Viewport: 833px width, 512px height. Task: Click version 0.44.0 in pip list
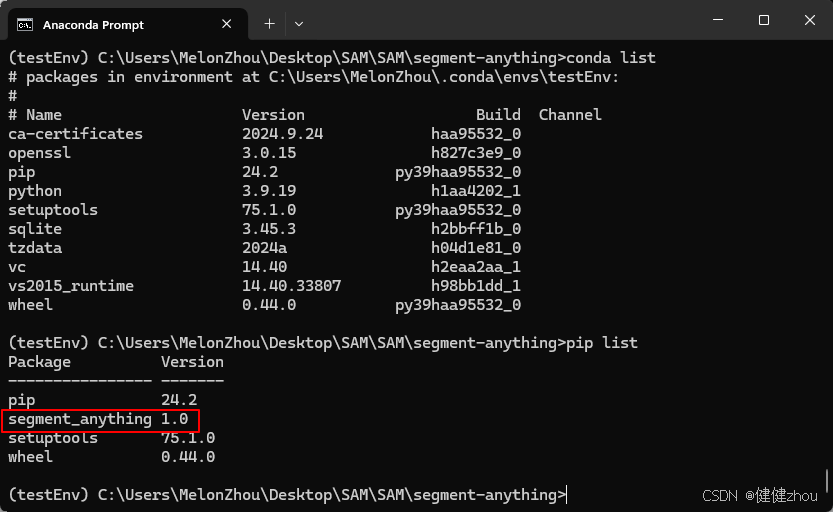pos(188,457)
